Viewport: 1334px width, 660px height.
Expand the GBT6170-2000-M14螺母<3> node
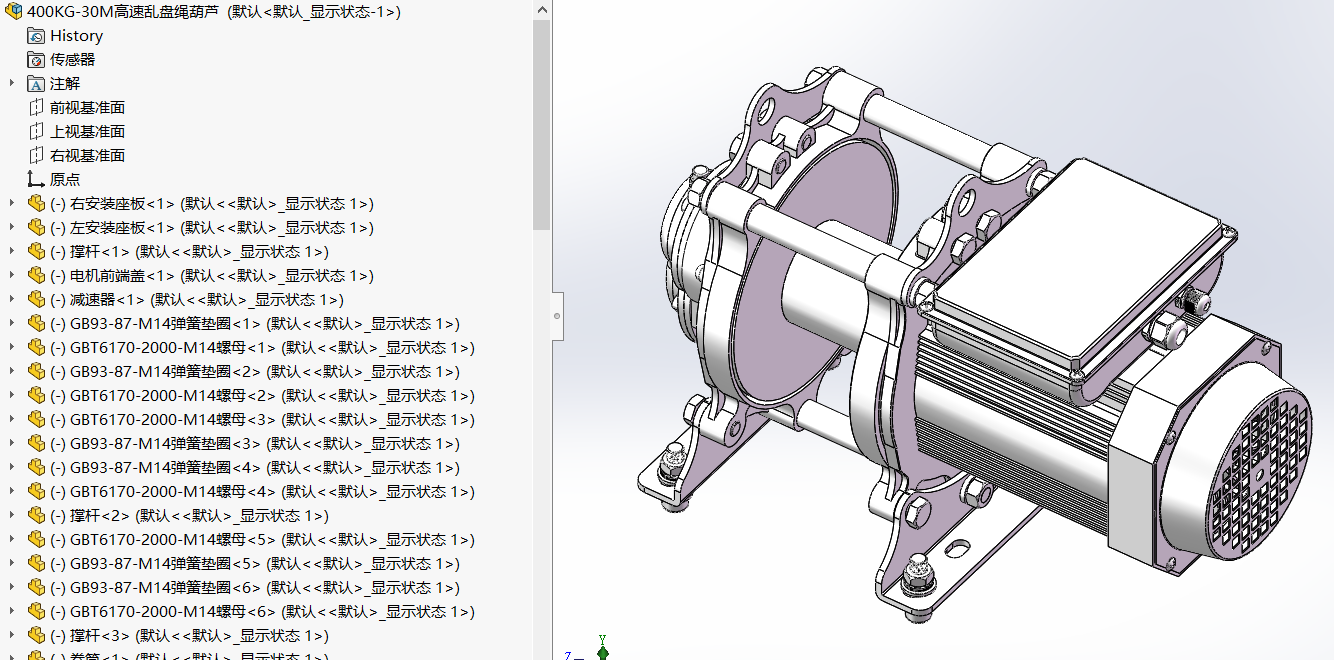click(x=12, y=420)
